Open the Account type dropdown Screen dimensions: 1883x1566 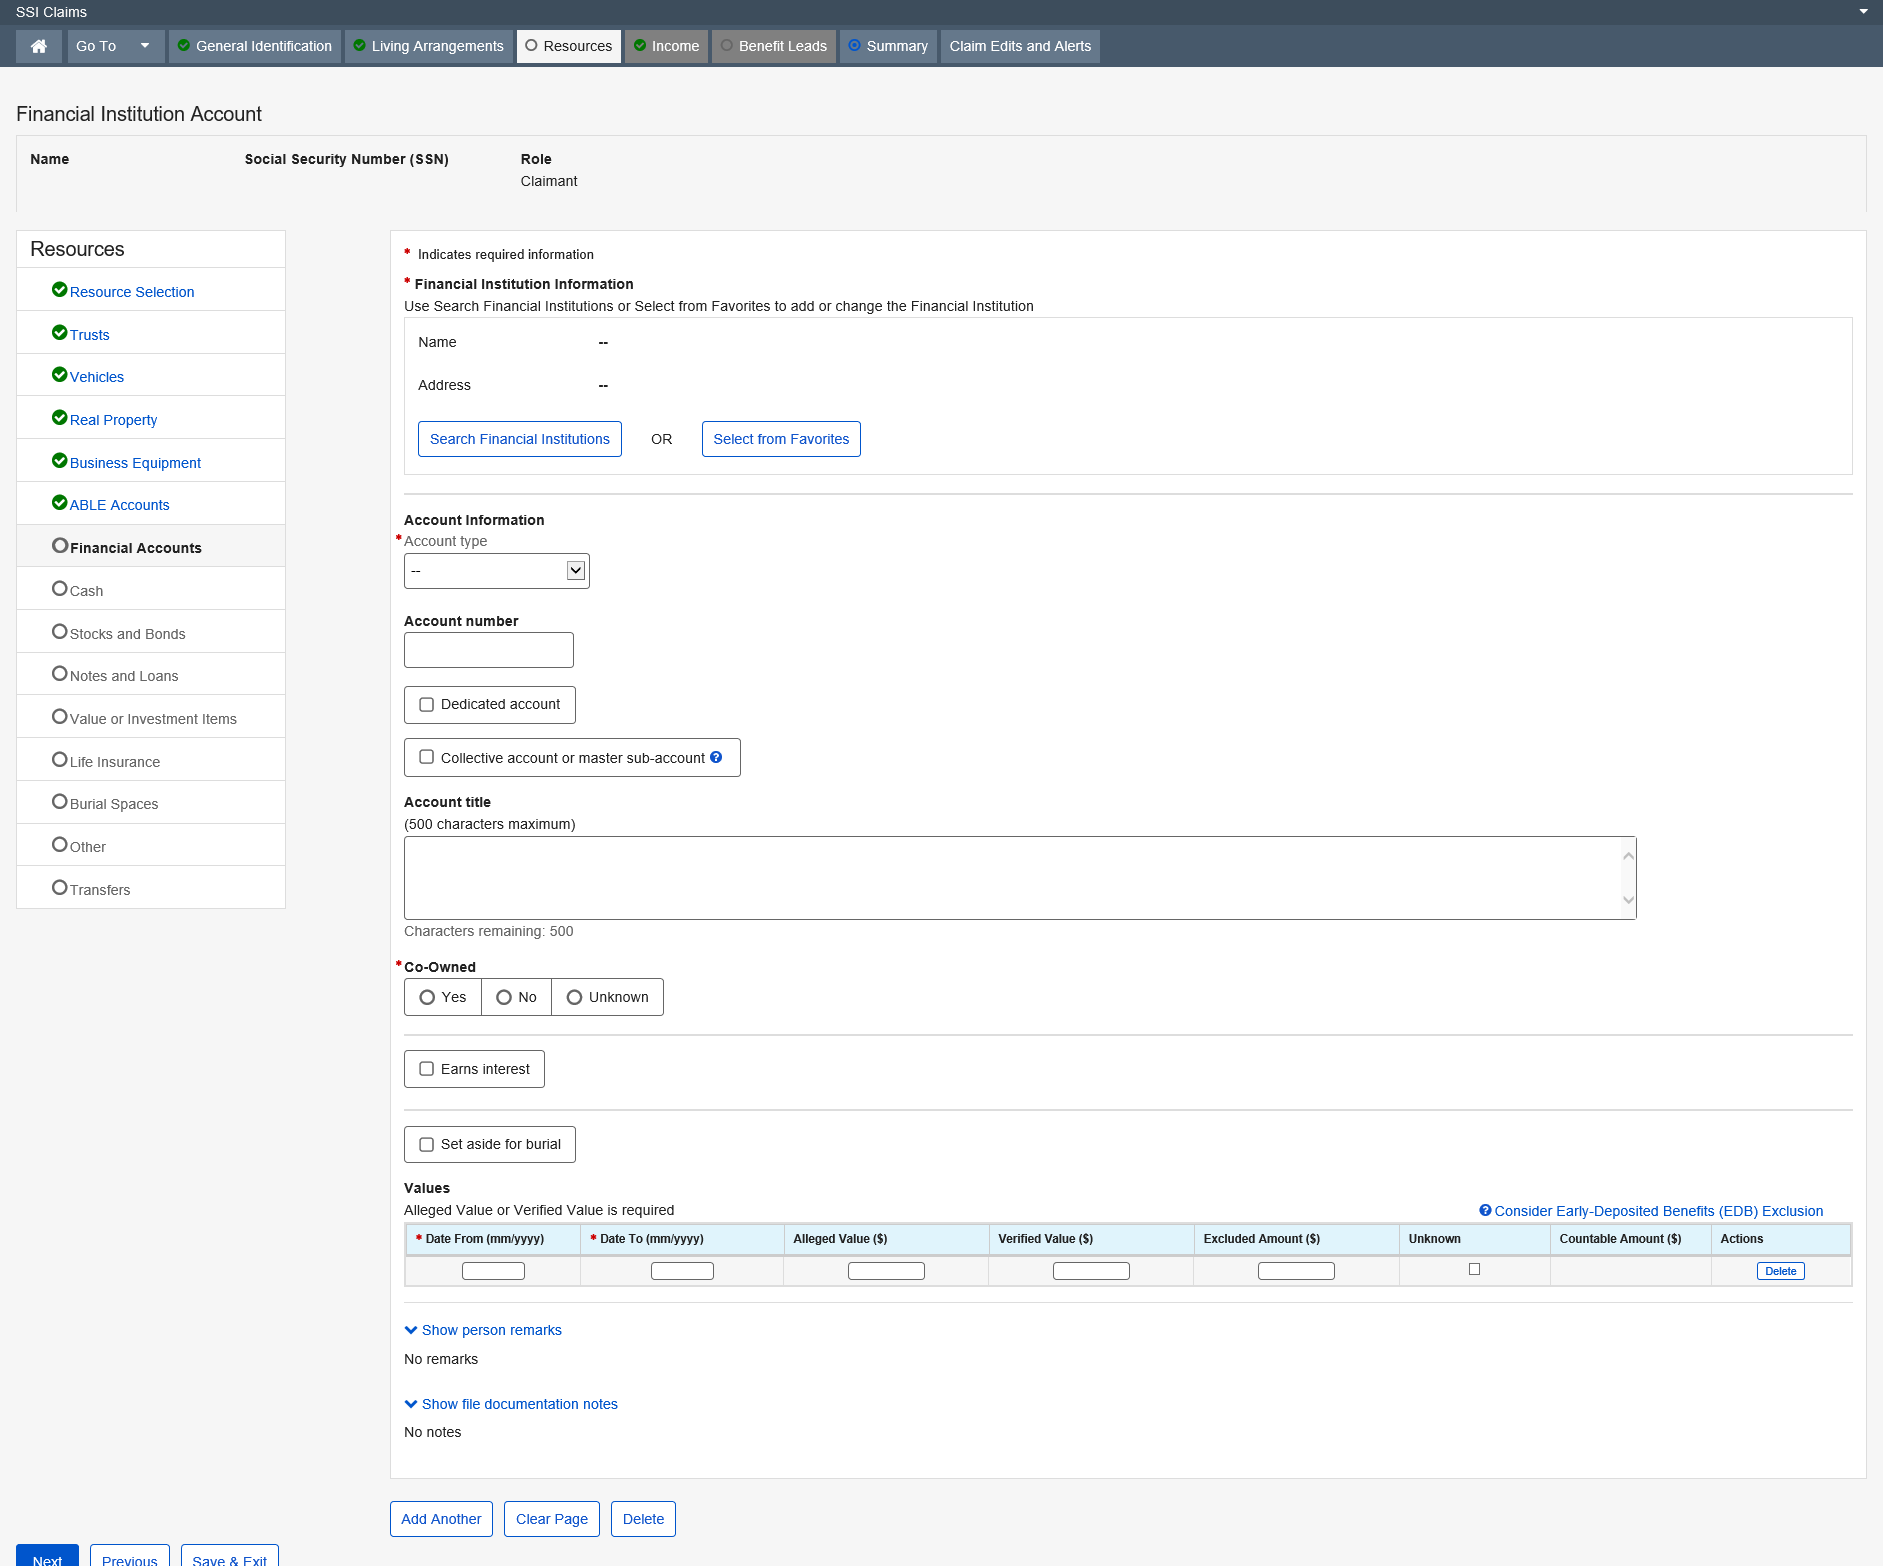tap(496, 571)
